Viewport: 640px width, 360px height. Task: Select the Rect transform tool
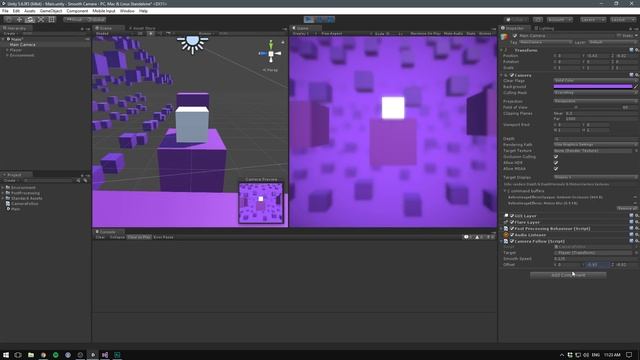[x=51, y=19]
